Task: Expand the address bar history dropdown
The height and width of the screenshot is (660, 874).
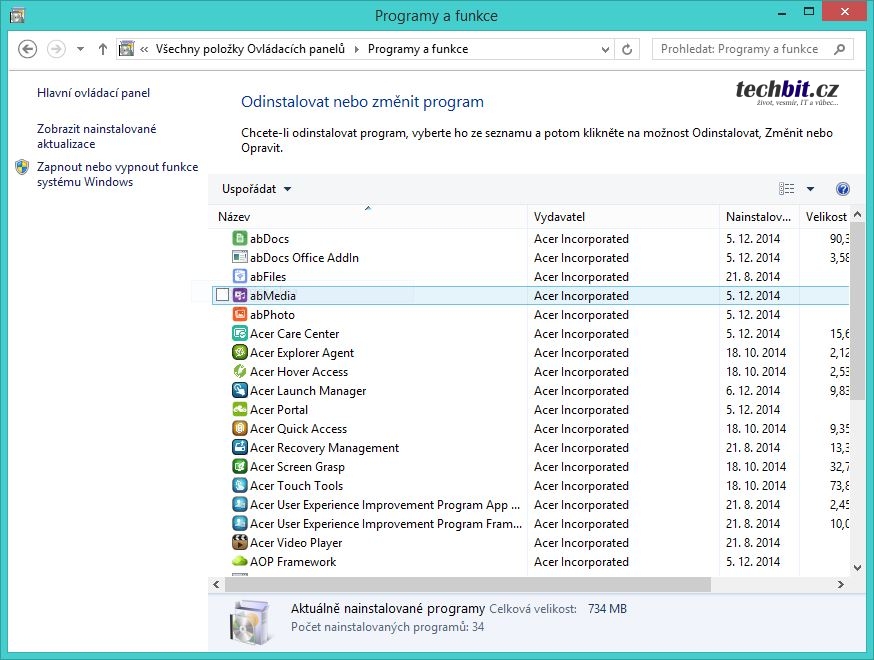Action: (x=605, y=49)
